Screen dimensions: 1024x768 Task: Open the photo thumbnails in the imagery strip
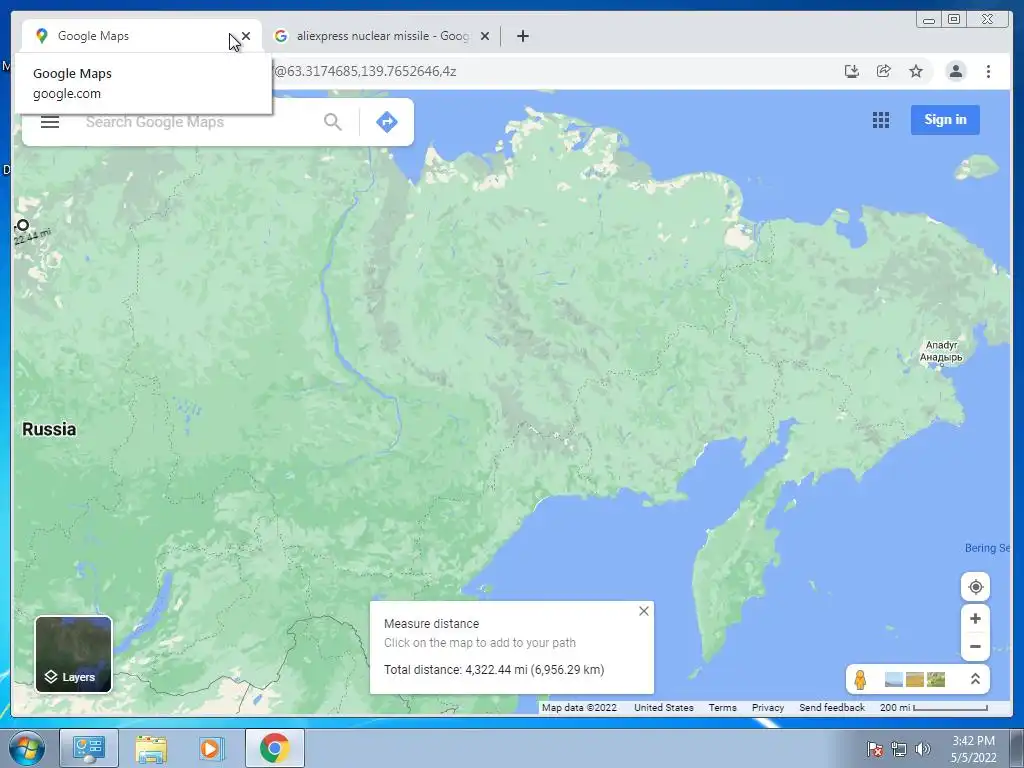point(914,679)
